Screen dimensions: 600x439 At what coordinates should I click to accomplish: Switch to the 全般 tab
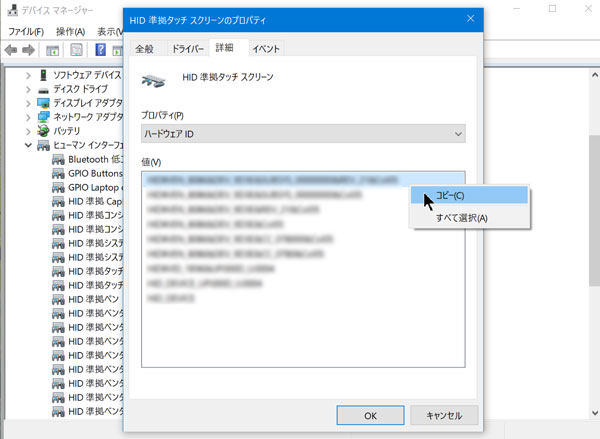145,48
